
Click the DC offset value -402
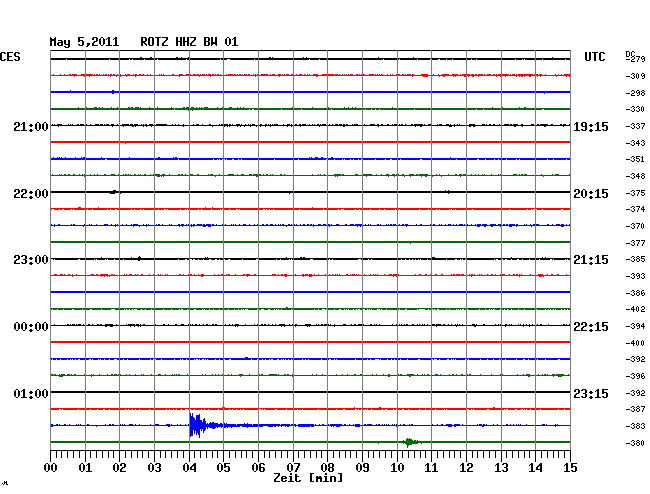point(635,309)
